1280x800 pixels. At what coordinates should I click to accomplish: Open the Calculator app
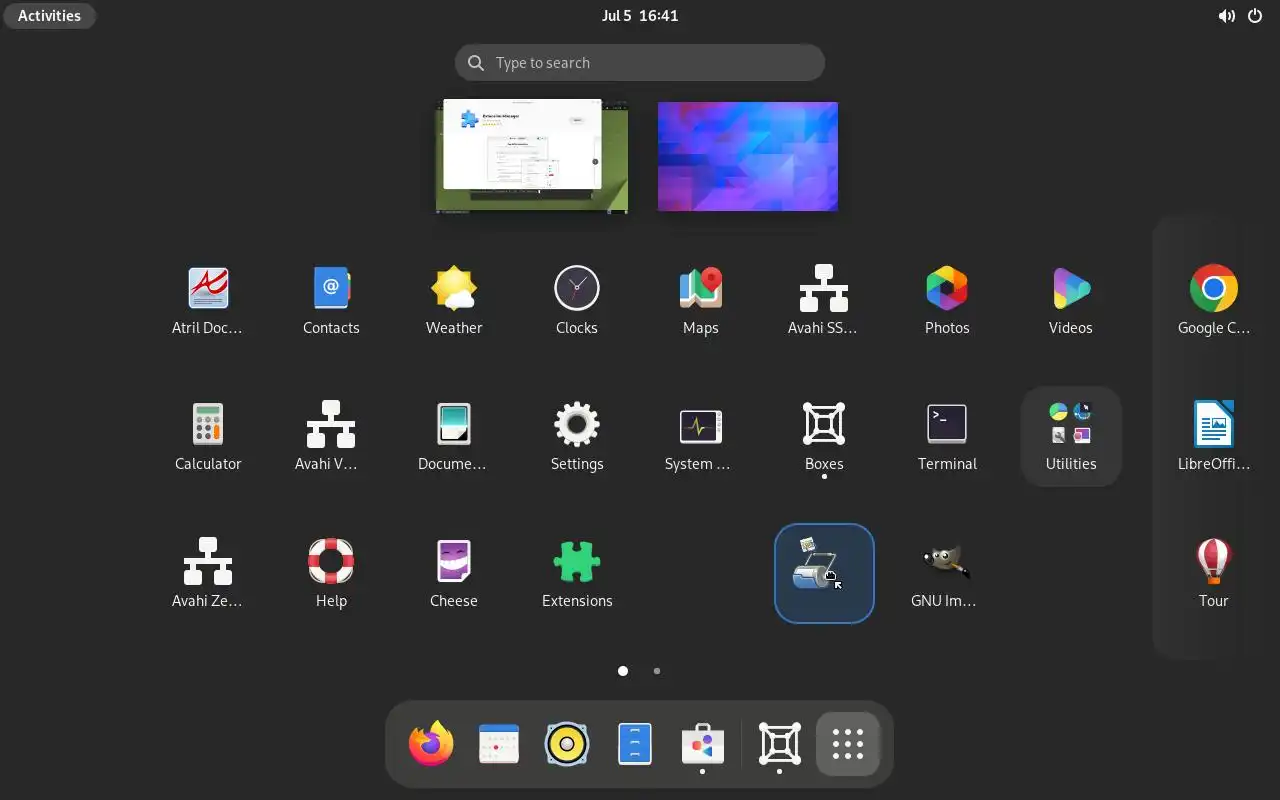tap(208, 436)
